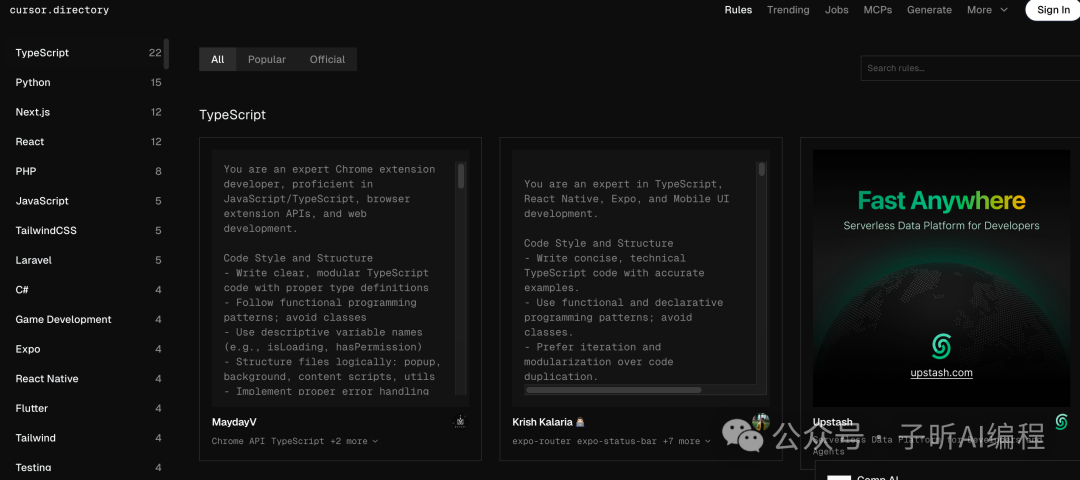The height and width of the screenshot is (480, 1080).
Task: Switch to the Popular filter tab
Action: [x=267, y=60]
